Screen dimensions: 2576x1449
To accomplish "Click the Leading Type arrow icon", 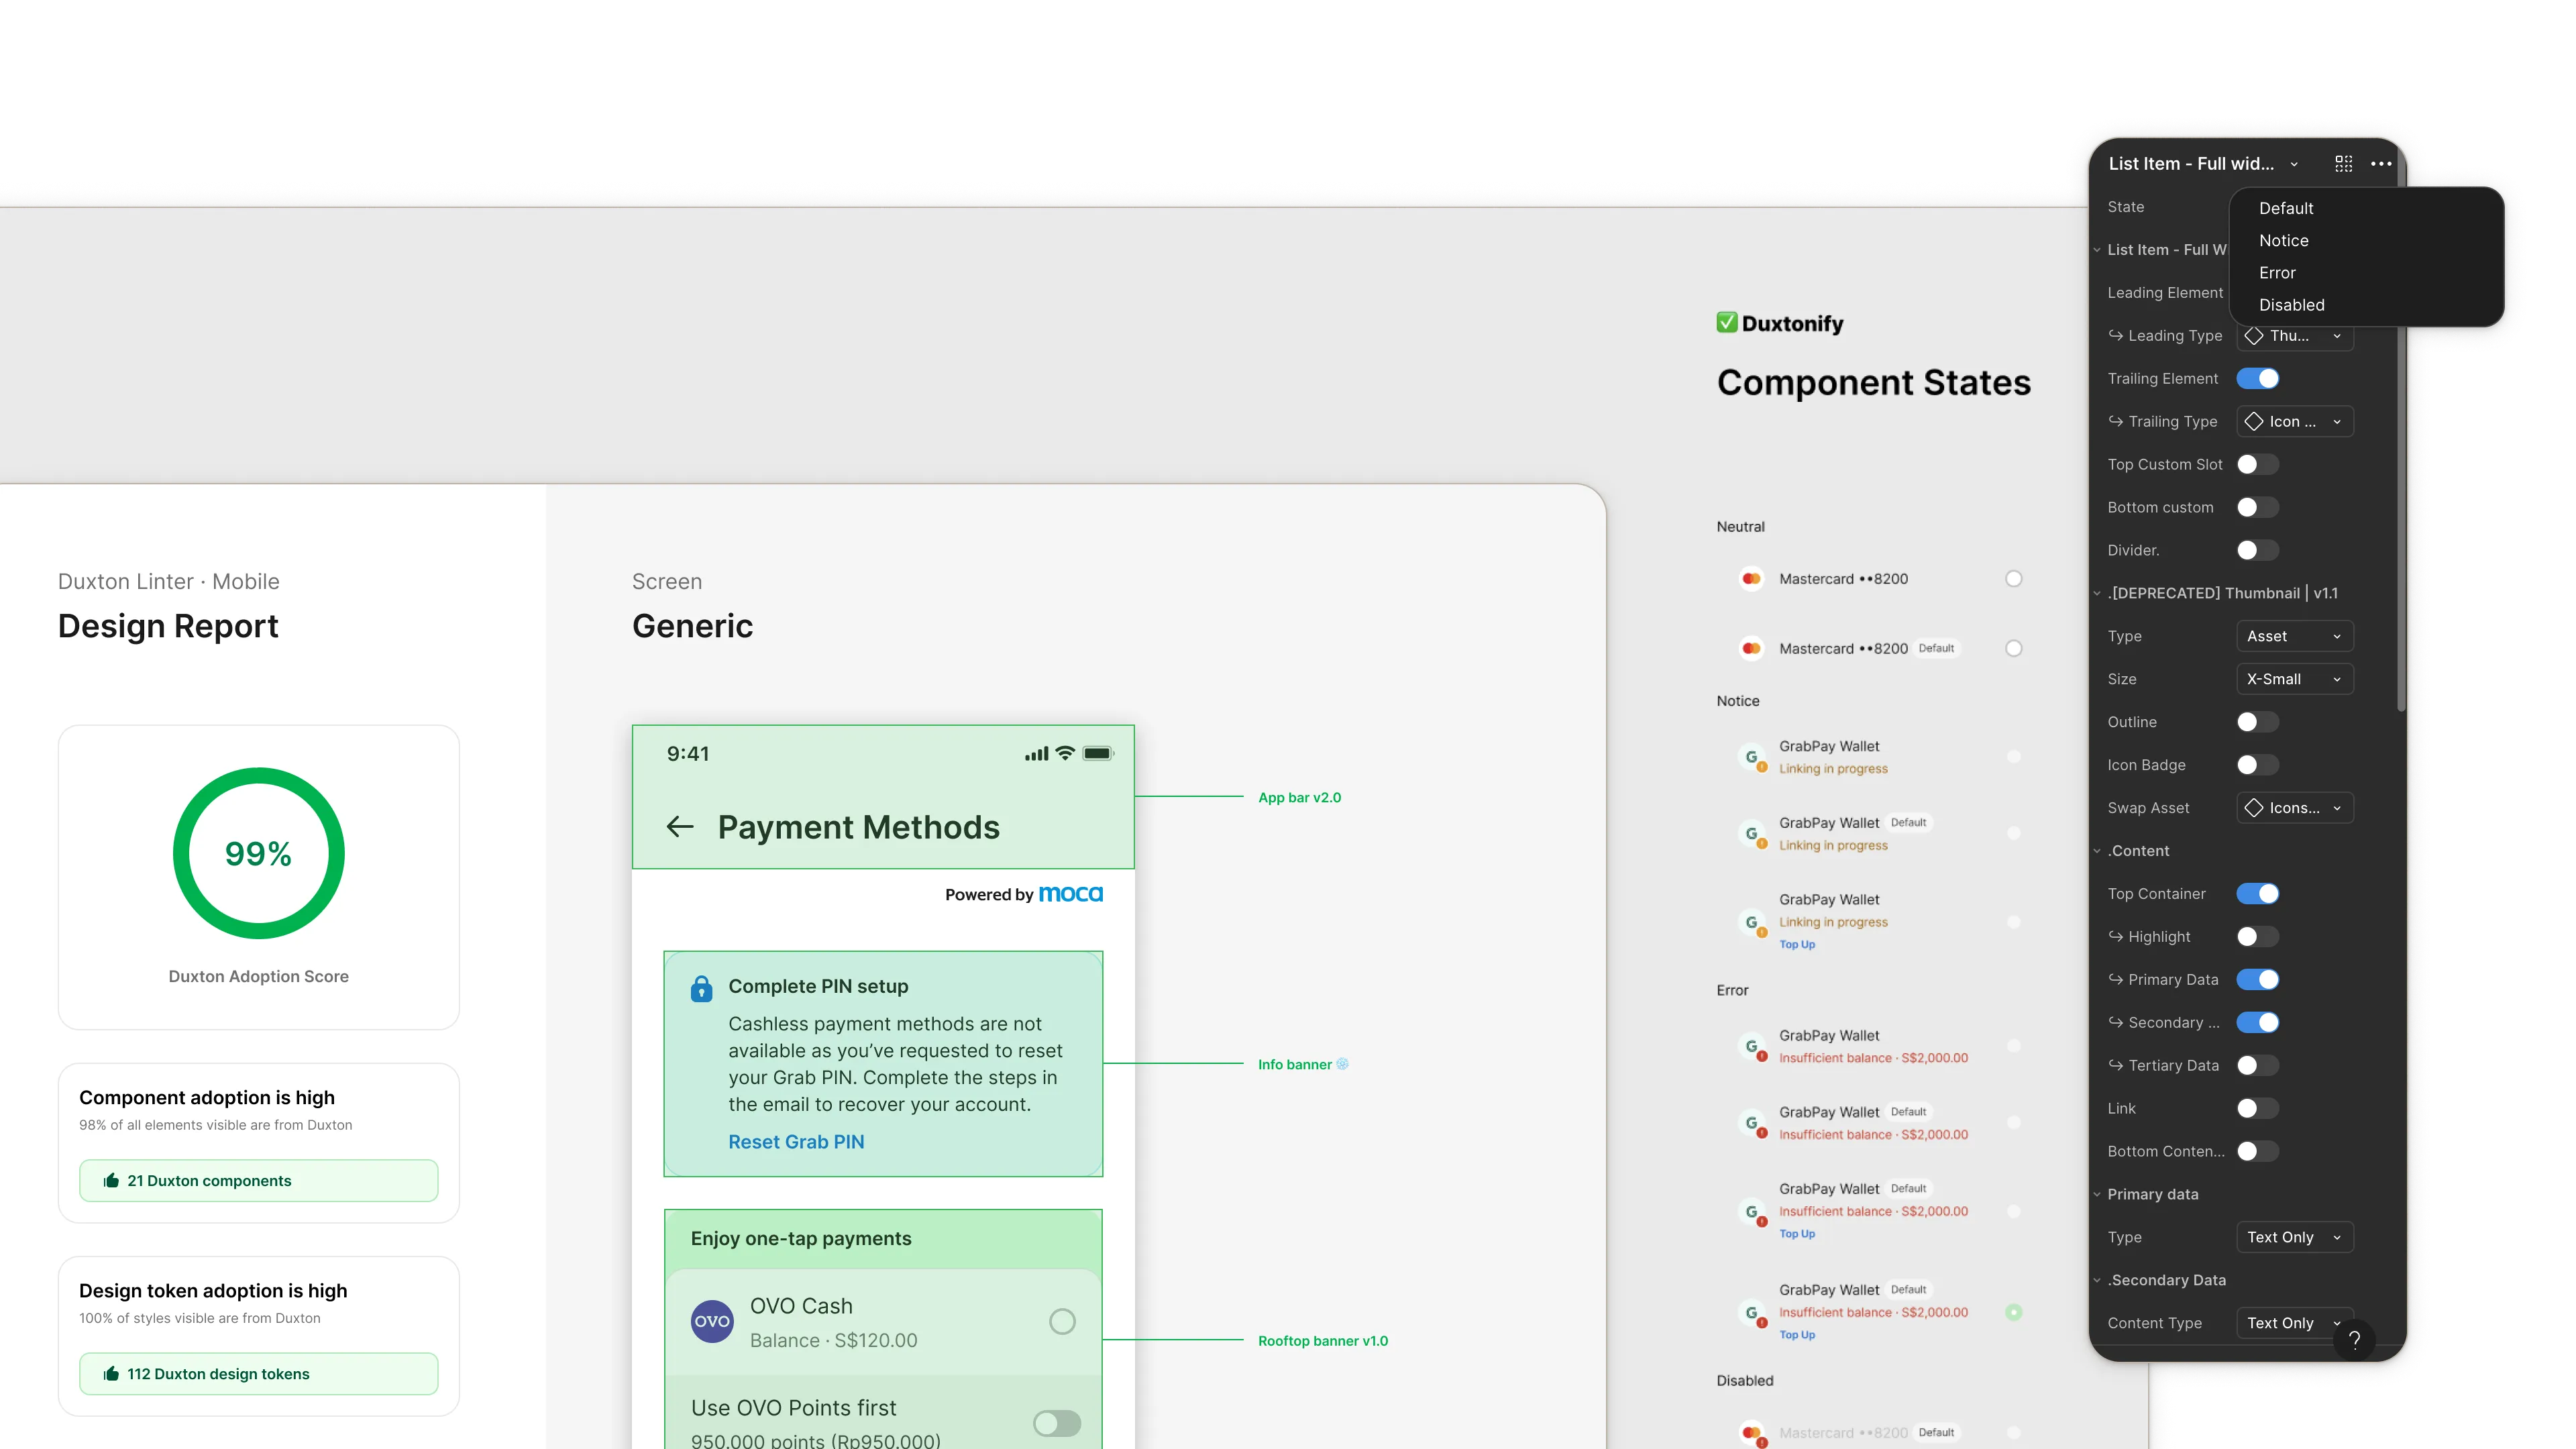I will (2116, 335).
